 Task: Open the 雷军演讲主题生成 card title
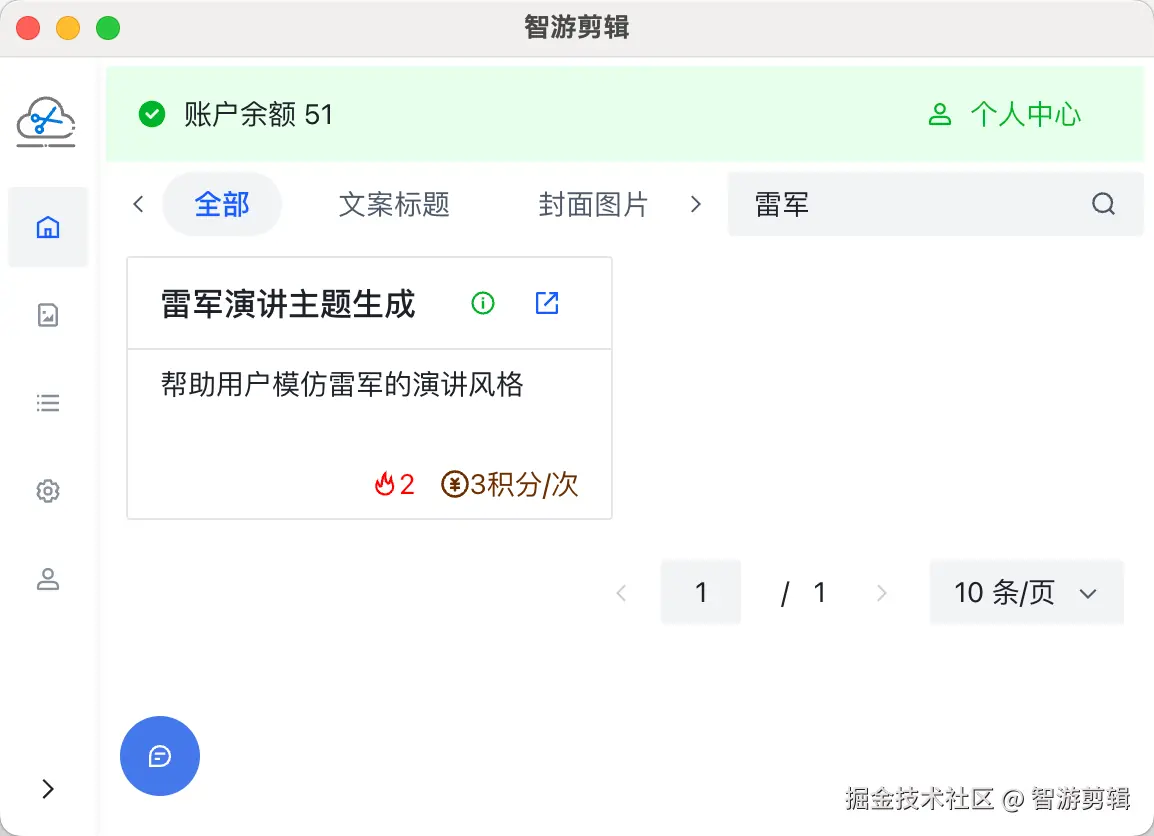click(288, 304)
